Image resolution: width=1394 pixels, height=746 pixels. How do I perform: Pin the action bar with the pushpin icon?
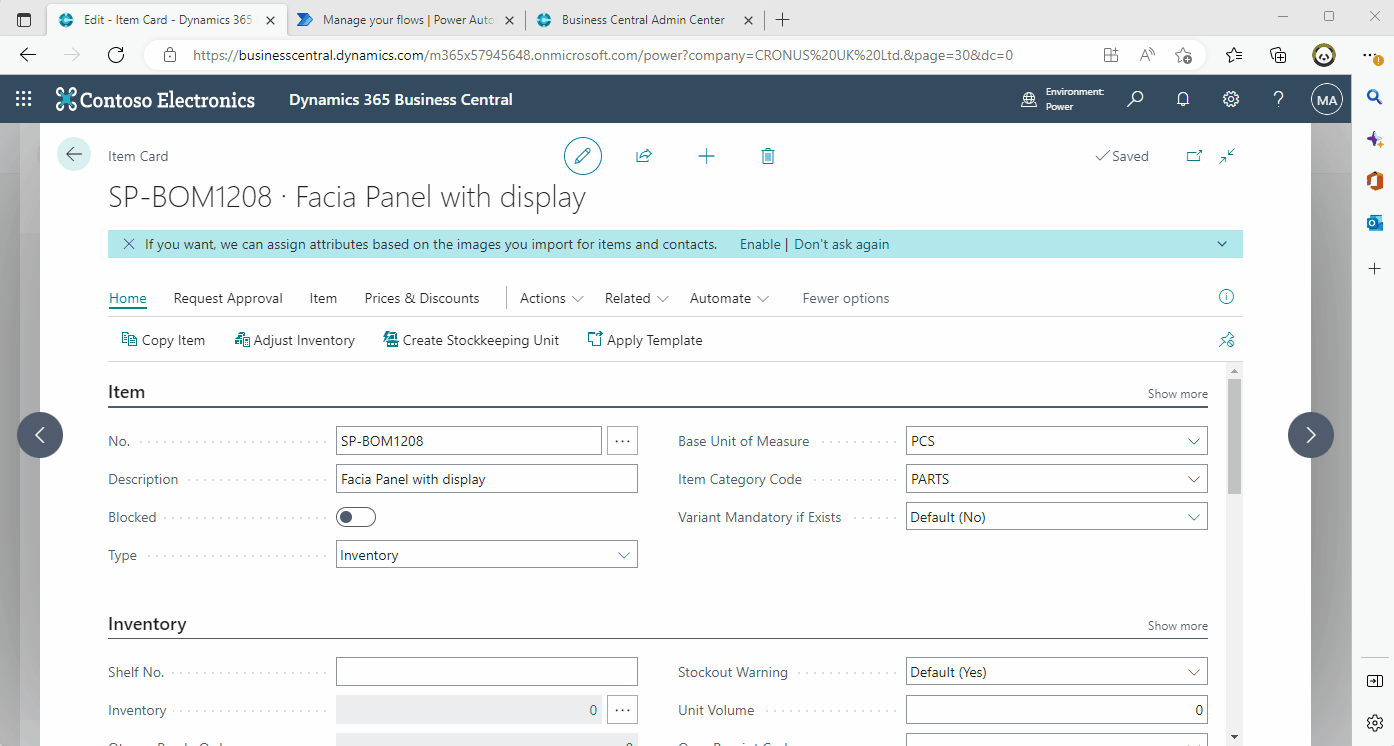click(1226, 340)
